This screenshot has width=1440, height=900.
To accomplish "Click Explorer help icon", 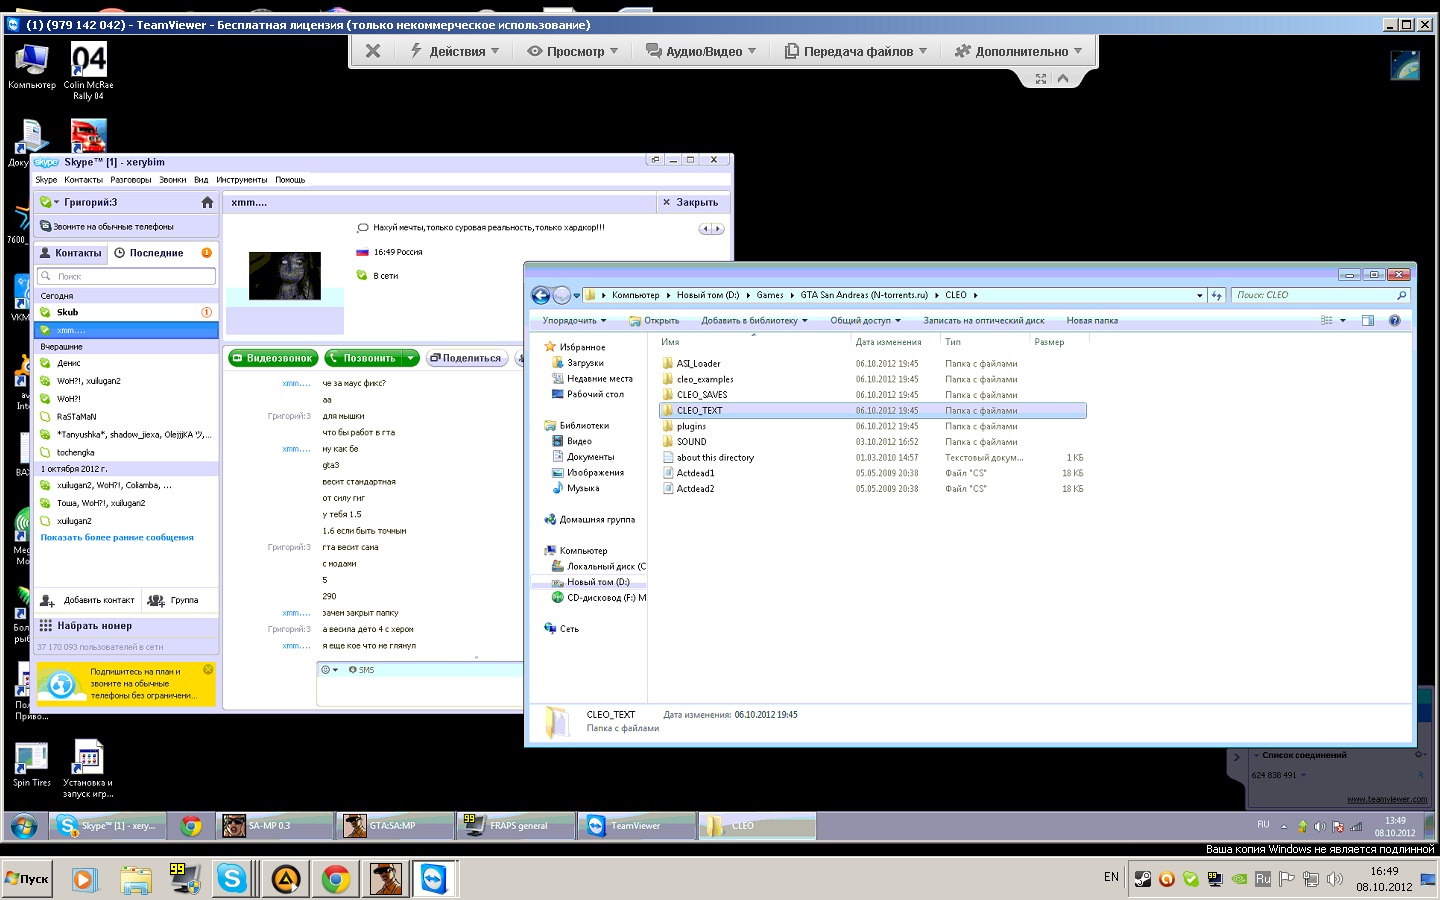I will 1395,321.
